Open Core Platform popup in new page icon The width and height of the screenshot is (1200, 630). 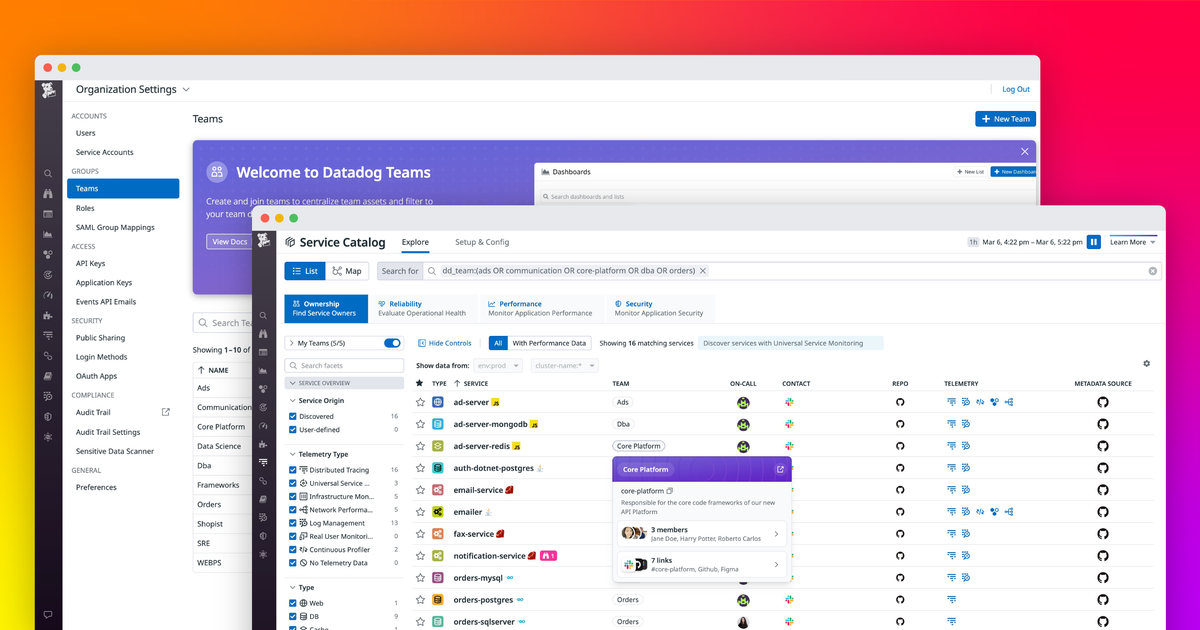[780, 469]
